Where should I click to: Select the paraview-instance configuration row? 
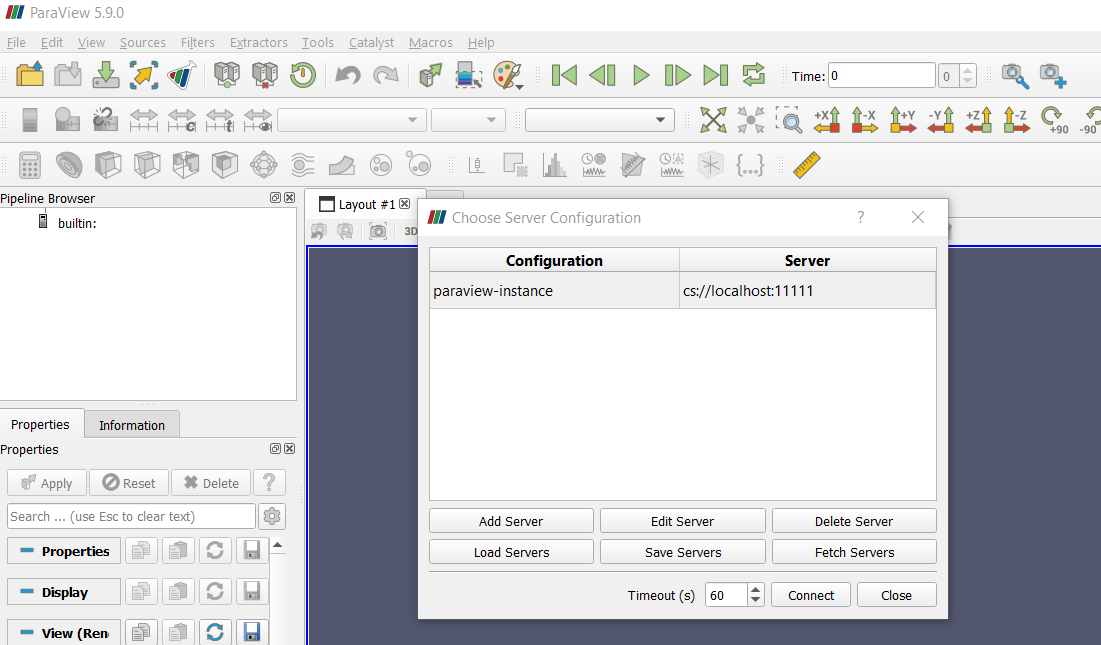pos(683,290)
